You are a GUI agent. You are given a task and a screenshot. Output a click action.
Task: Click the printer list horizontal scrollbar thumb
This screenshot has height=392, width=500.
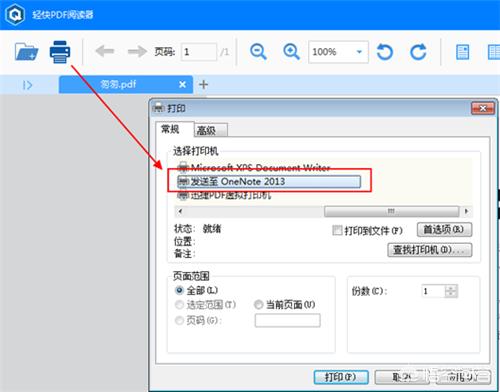tap(391, 211)
